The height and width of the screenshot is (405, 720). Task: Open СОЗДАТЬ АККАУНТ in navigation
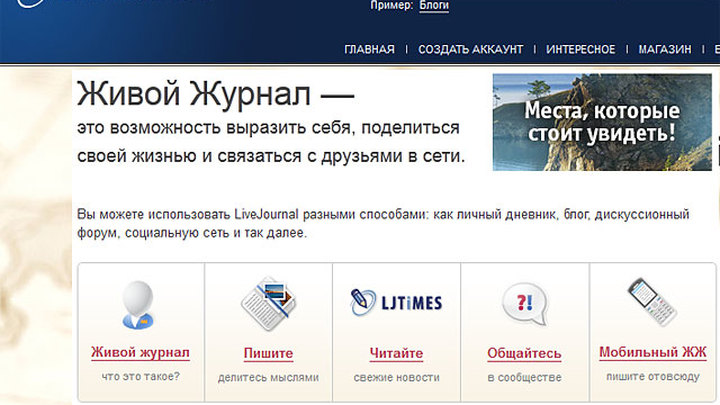click(471, 50)
